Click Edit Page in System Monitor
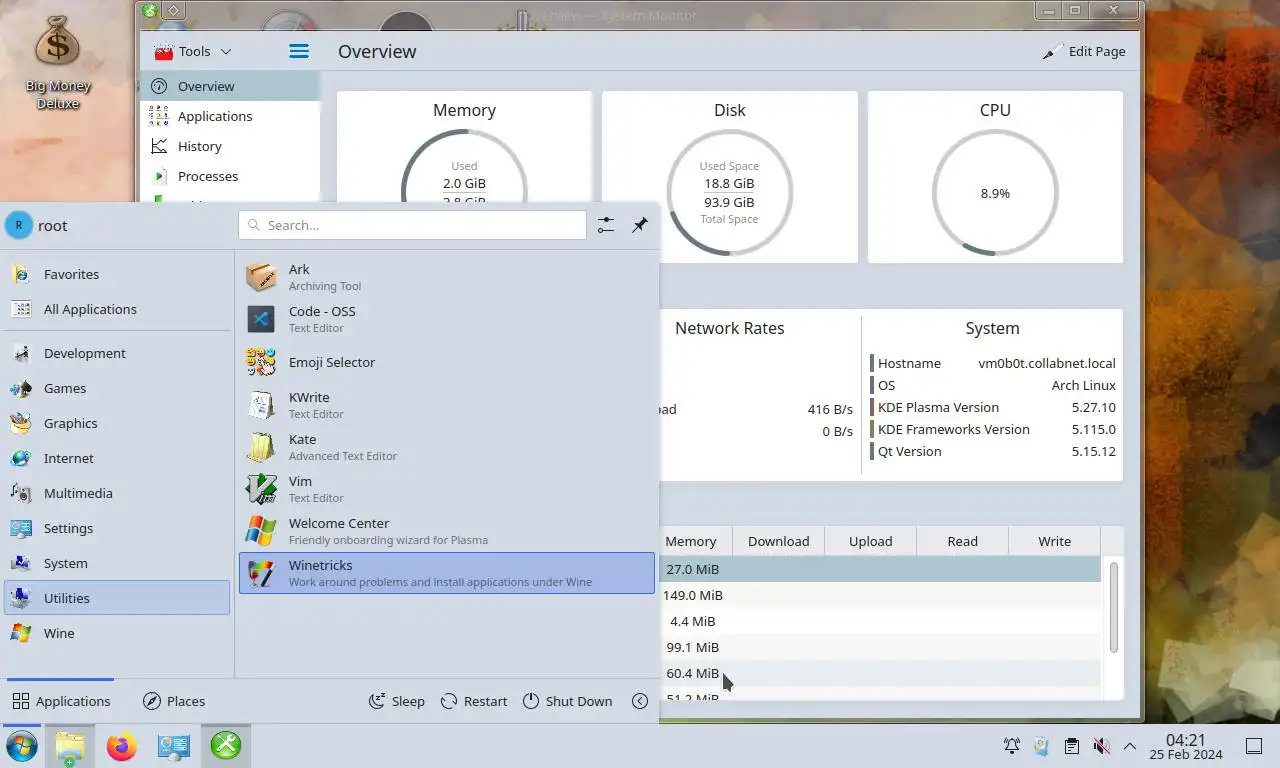 (1084, 51)
